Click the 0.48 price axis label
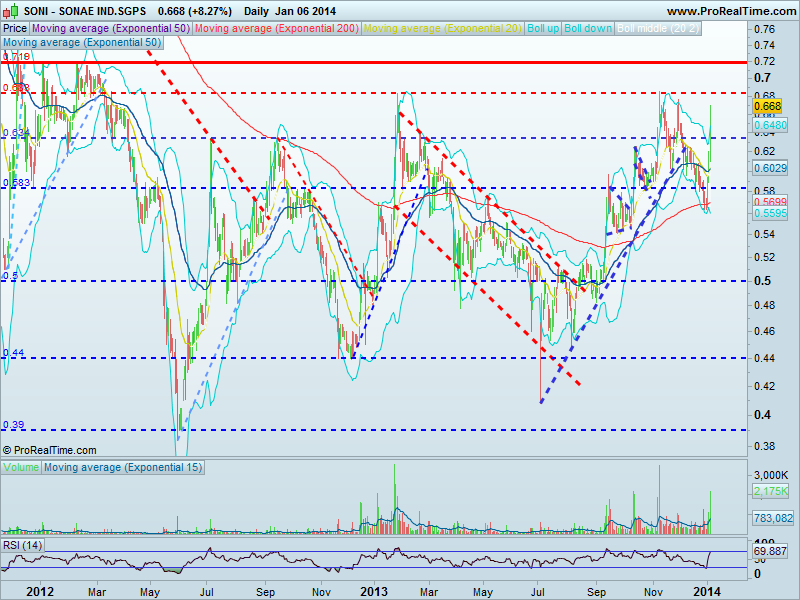The height and width of the screenshot is (600, 800). [764, 305]
